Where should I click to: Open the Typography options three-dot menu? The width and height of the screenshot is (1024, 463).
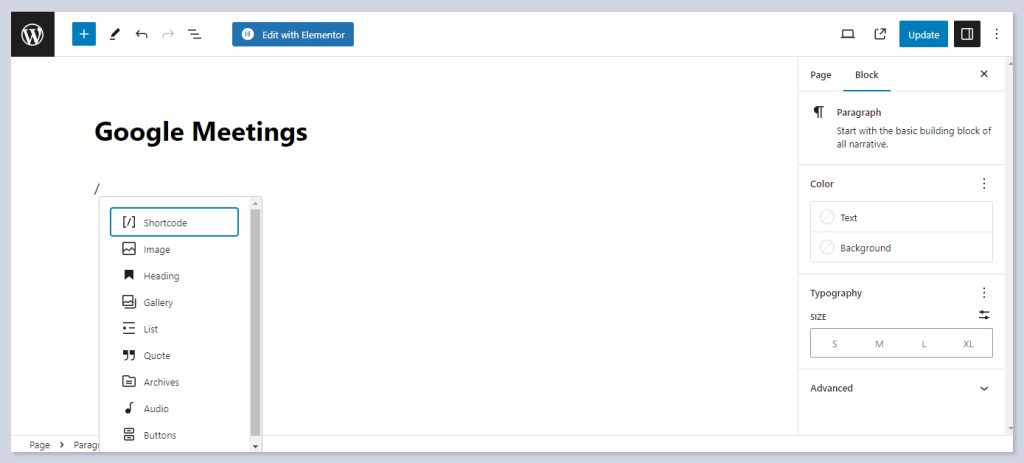click(x=984, y=293)
